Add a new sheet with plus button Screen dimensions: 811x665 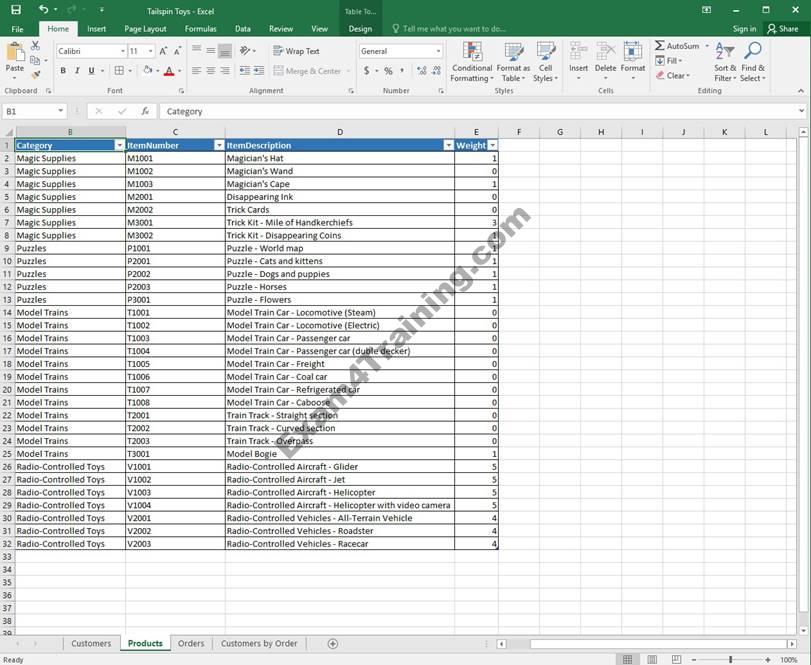333,643
